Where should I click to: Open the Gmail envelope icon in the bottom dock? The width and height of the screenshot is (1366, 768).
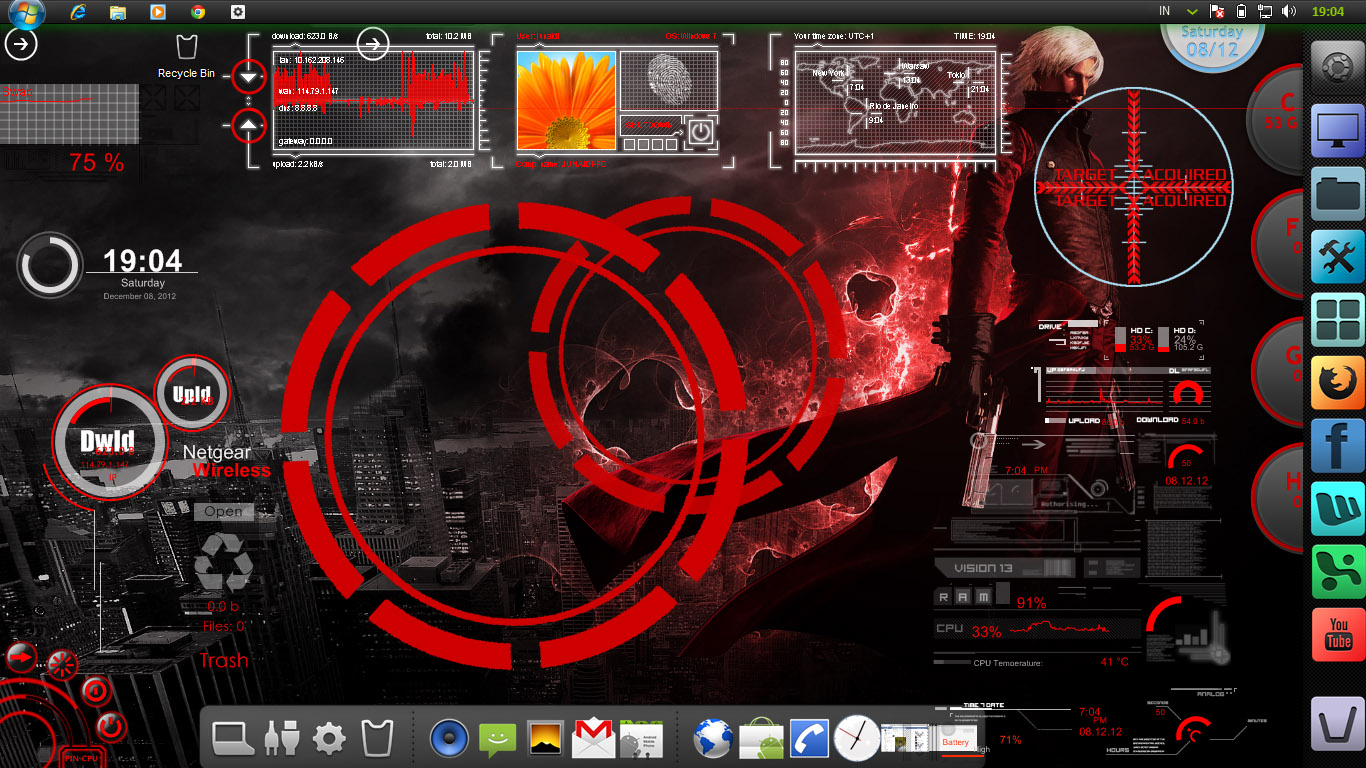(593, 739)
